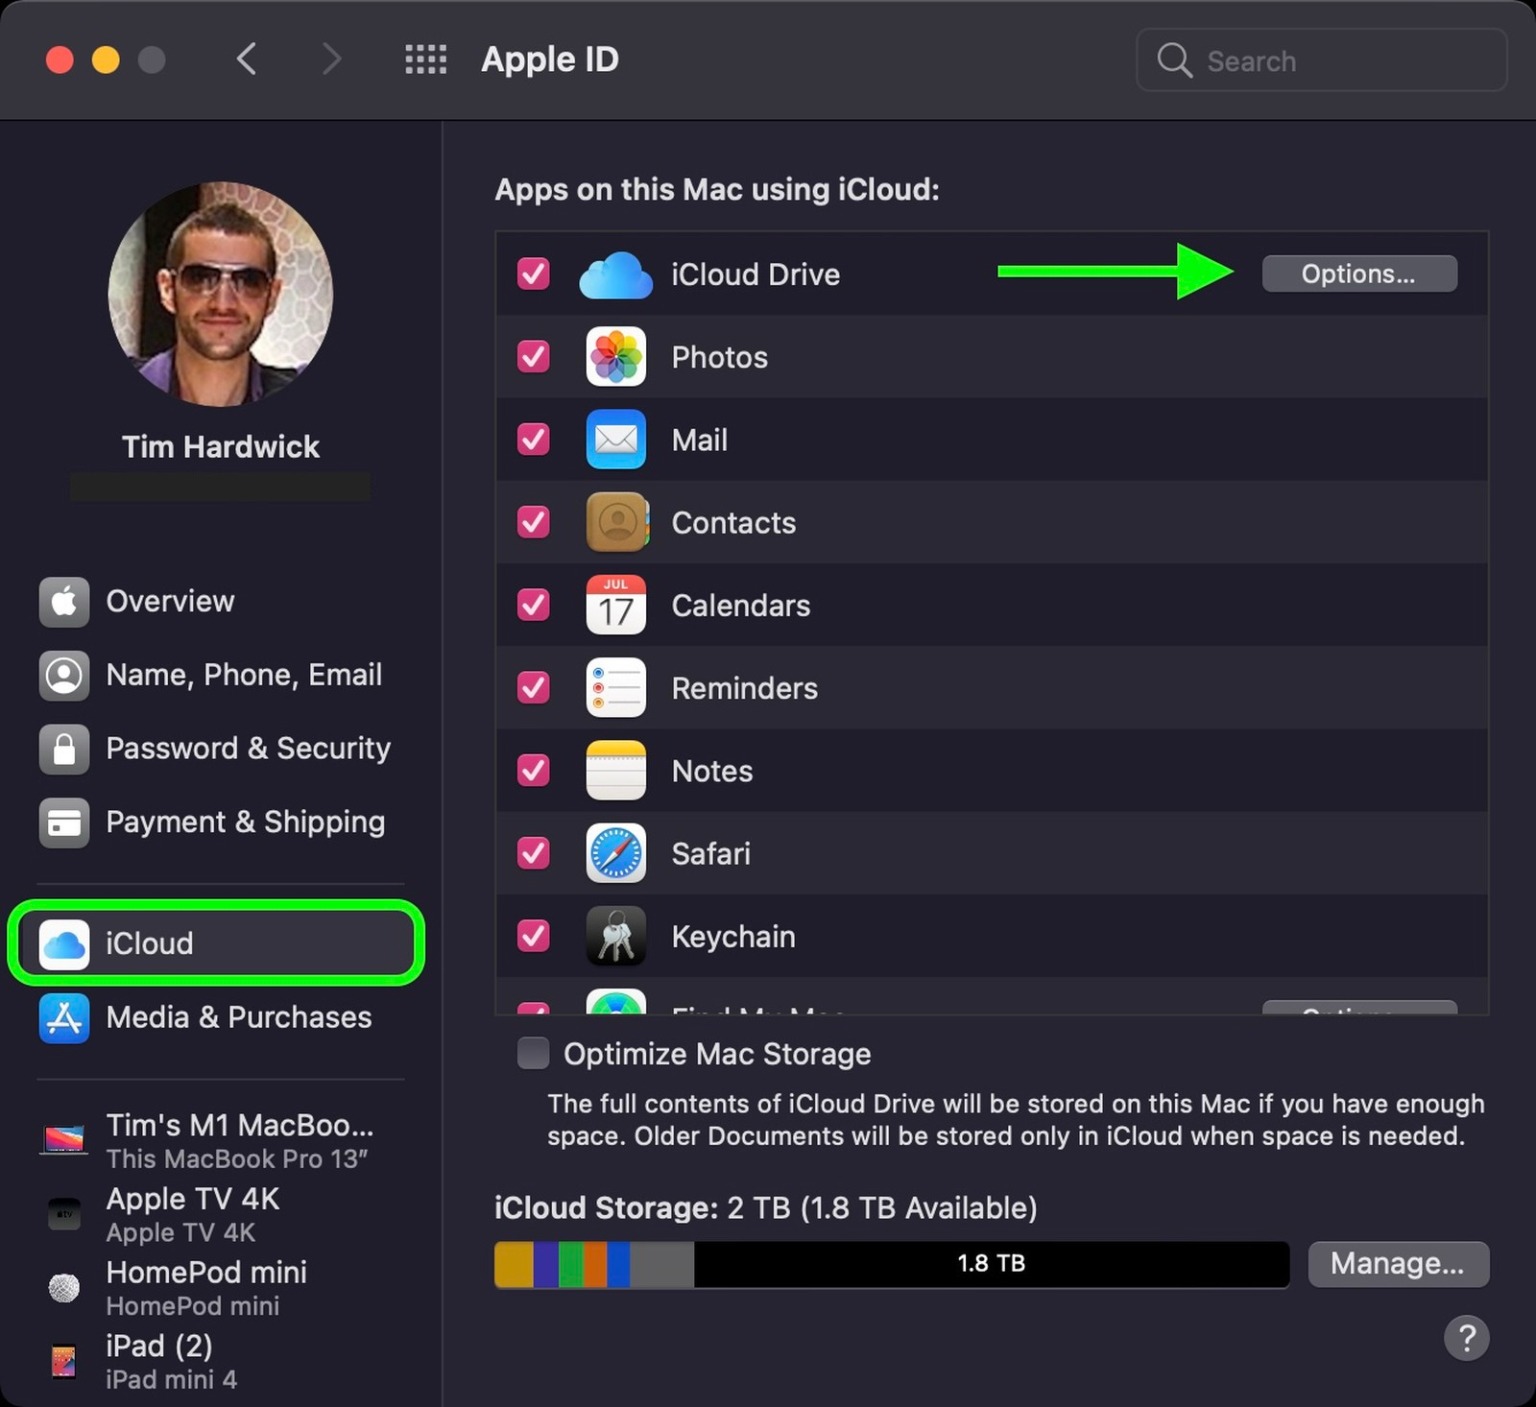1536x1407 pixels.
Task: Click the Contacts book icon
Action: pos(617,522)
